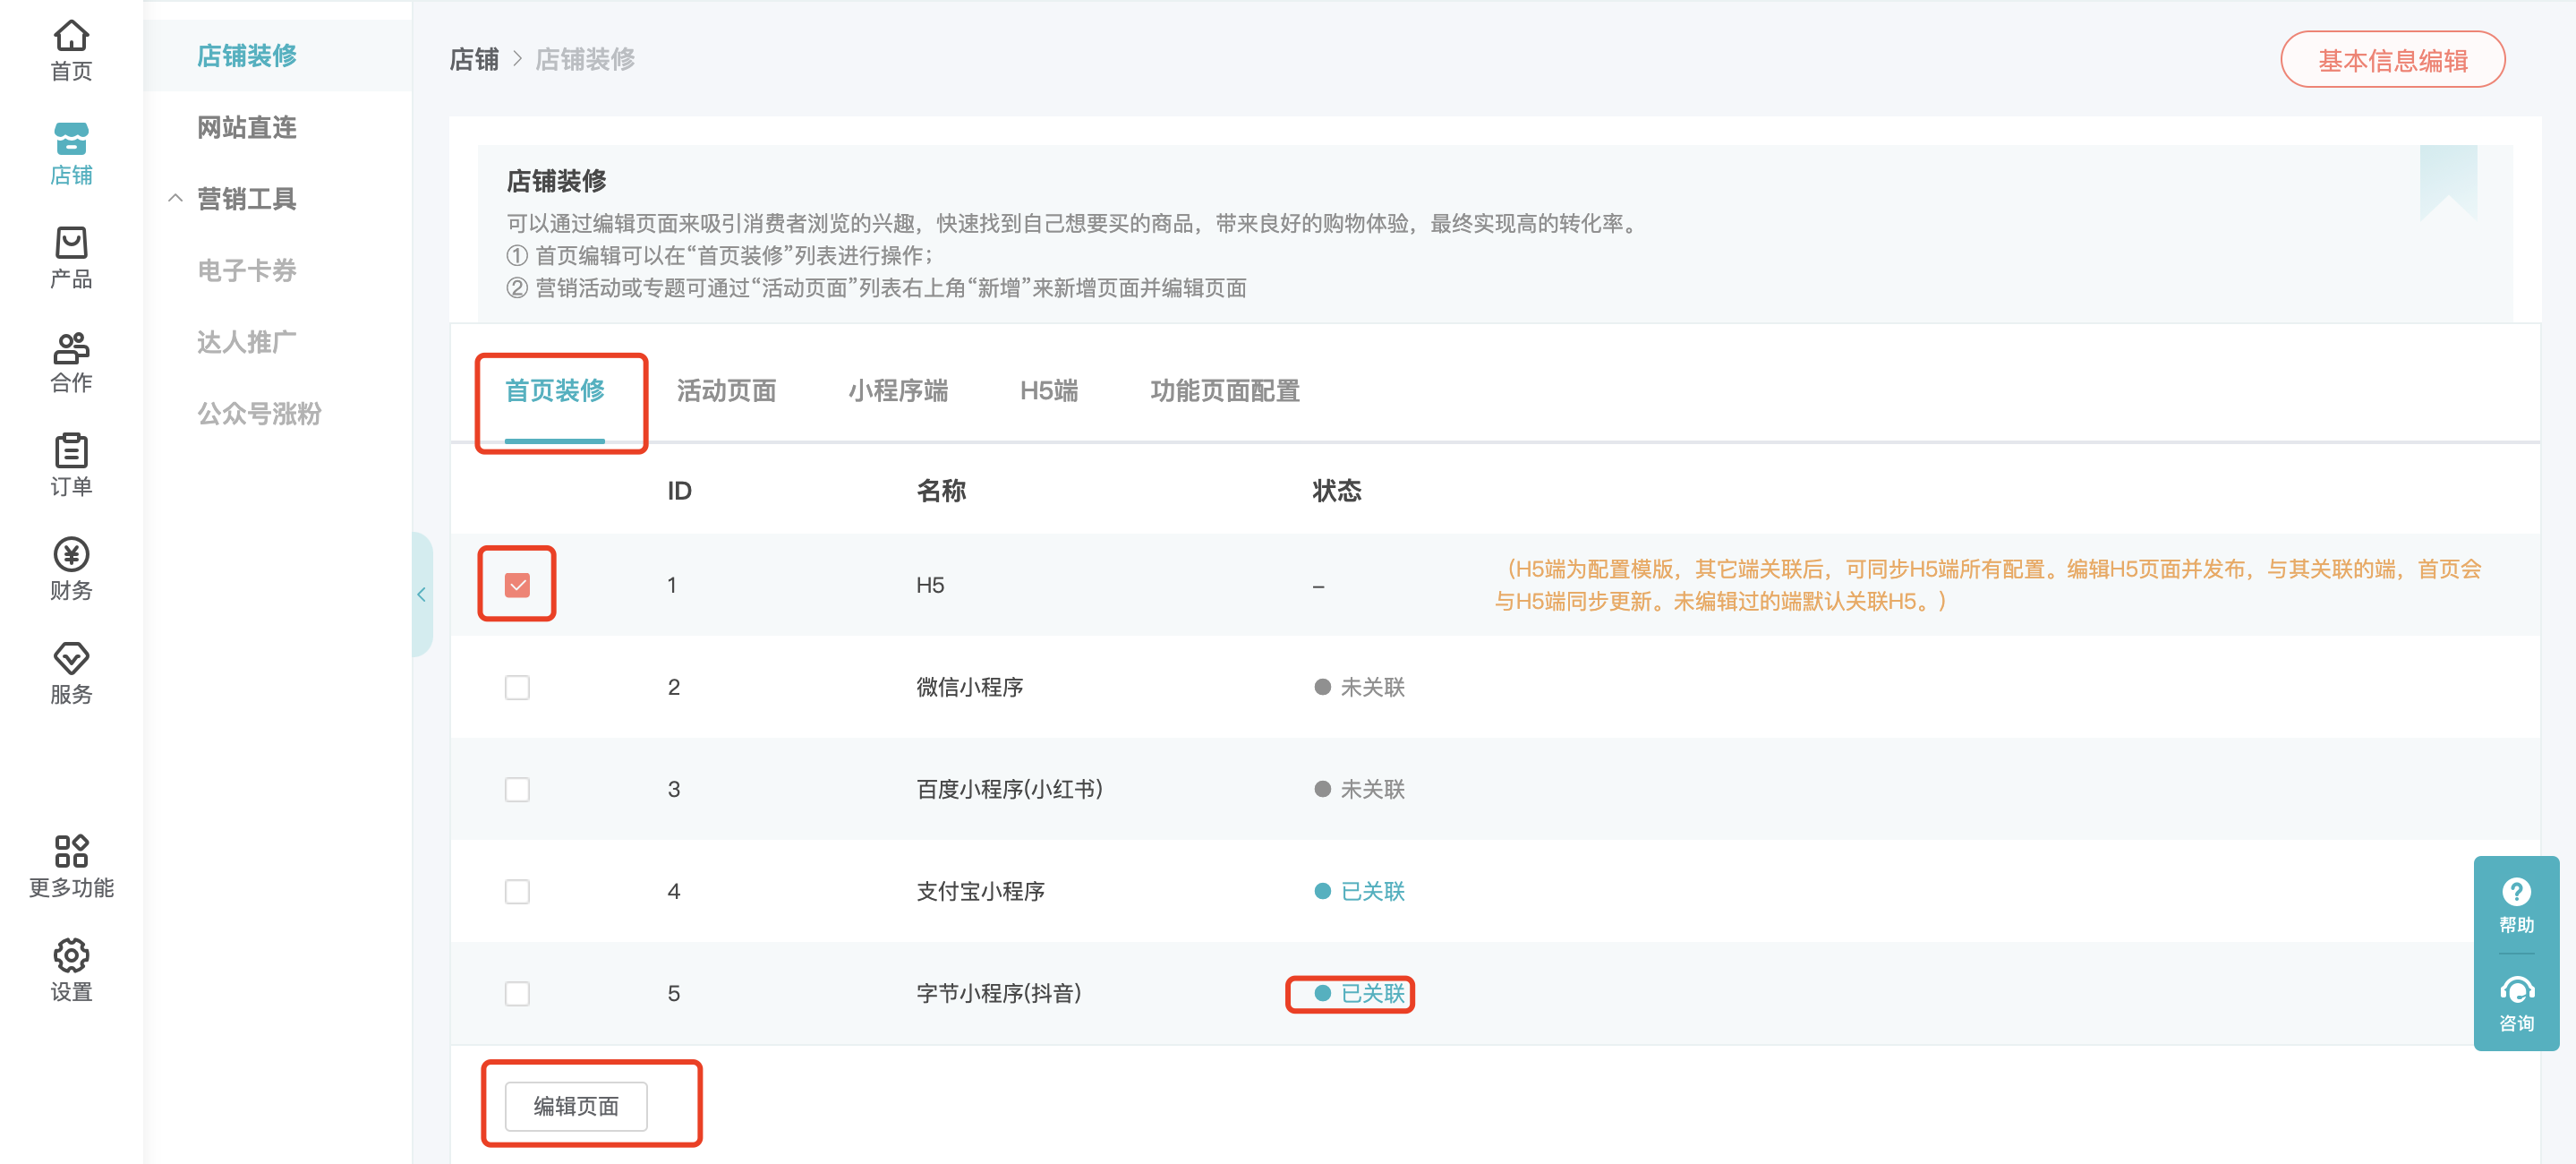Screen dimensions: 2576x1164
Task: Switch to the 功能页面配置 tab
Action: (1224, 391)
